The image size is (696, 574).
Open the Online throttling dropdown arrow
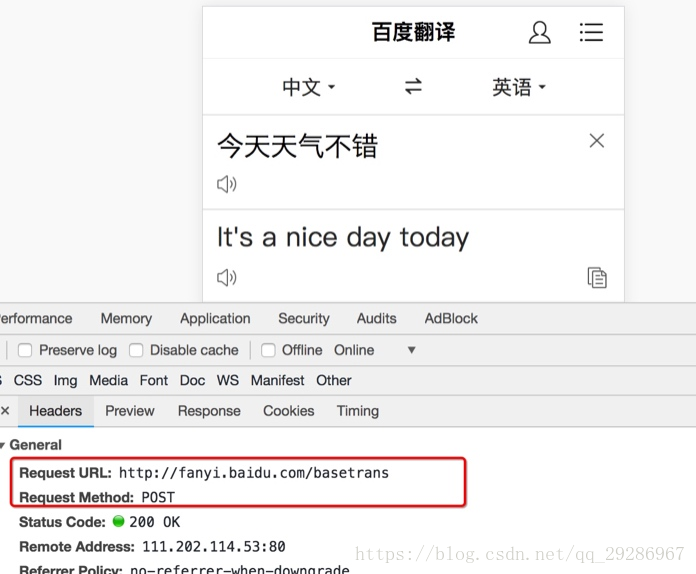click(x=411, y=350)
